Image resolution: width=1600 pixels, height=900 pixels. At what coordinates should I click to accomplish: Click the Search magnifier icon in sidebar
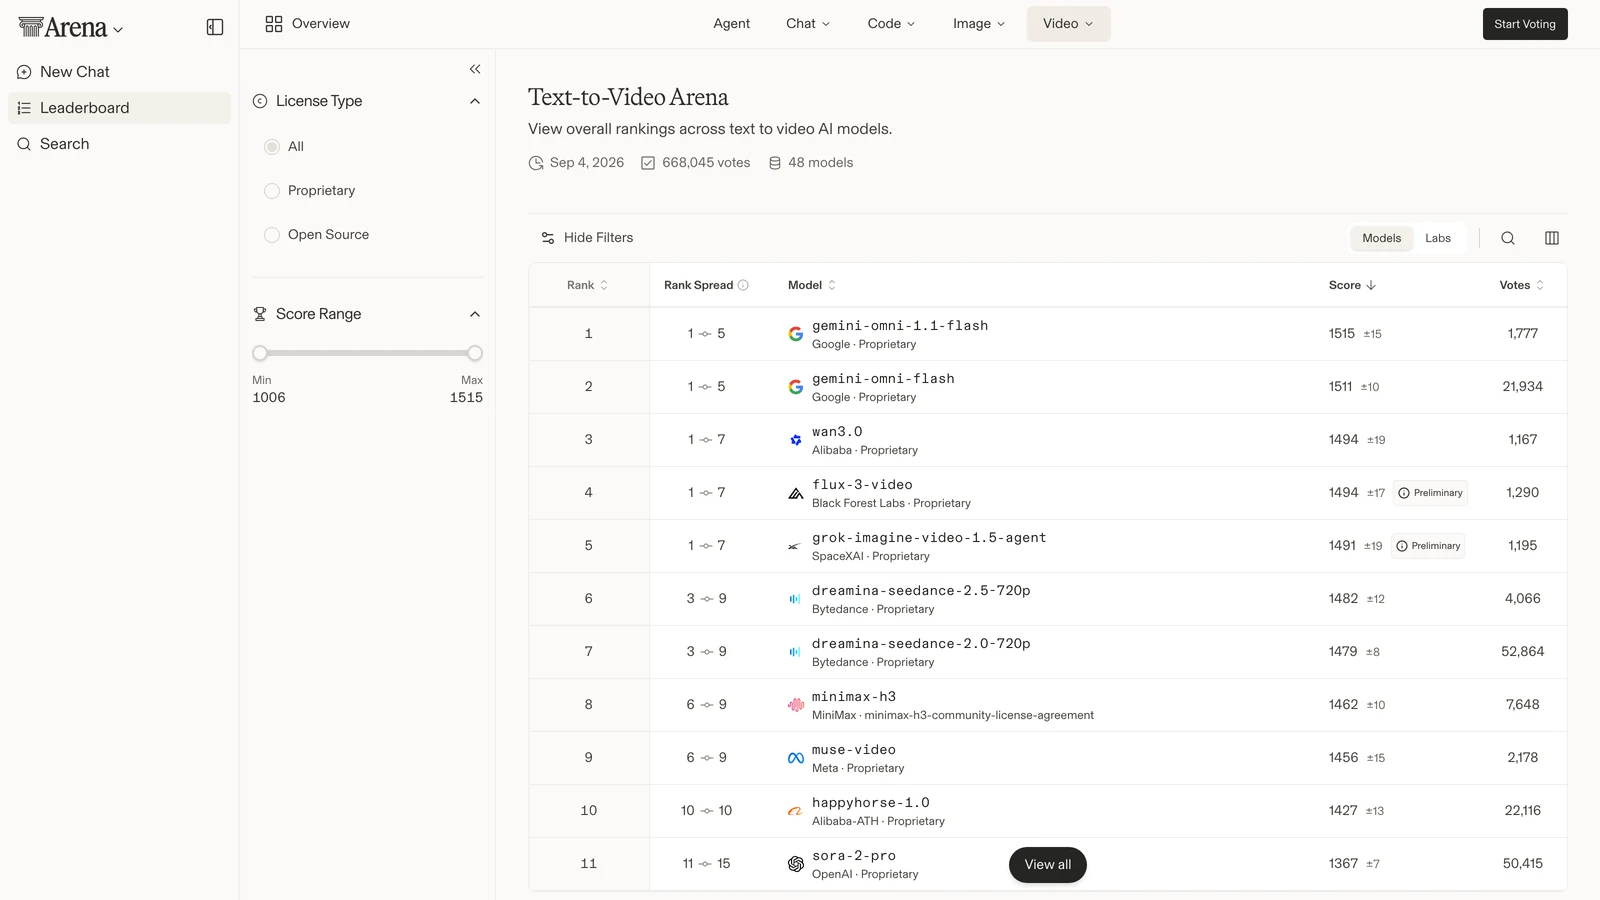[x=24, y=144]
